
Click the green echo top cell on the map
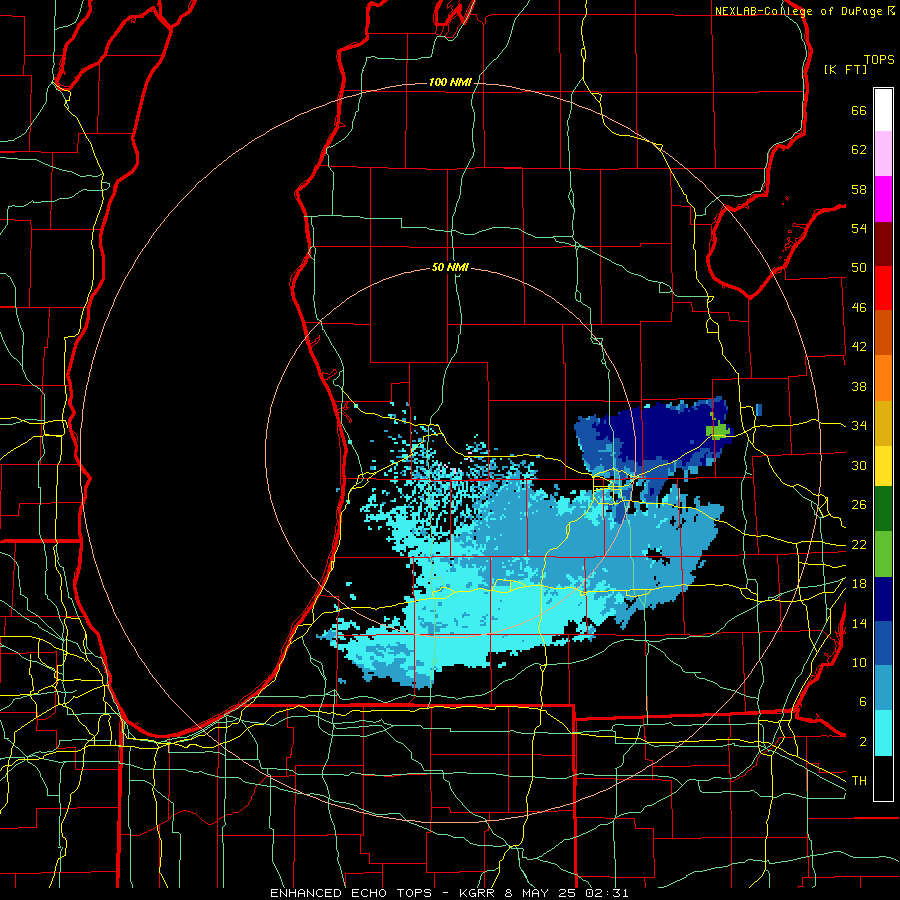coord(719,430)
